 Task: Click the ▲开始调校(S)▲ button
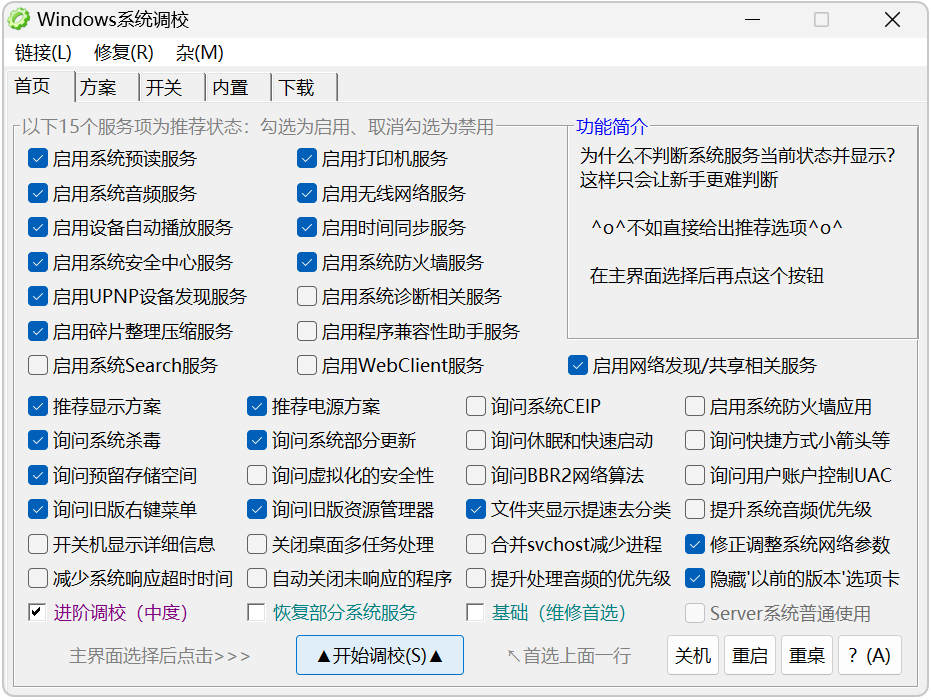(380, 655)
